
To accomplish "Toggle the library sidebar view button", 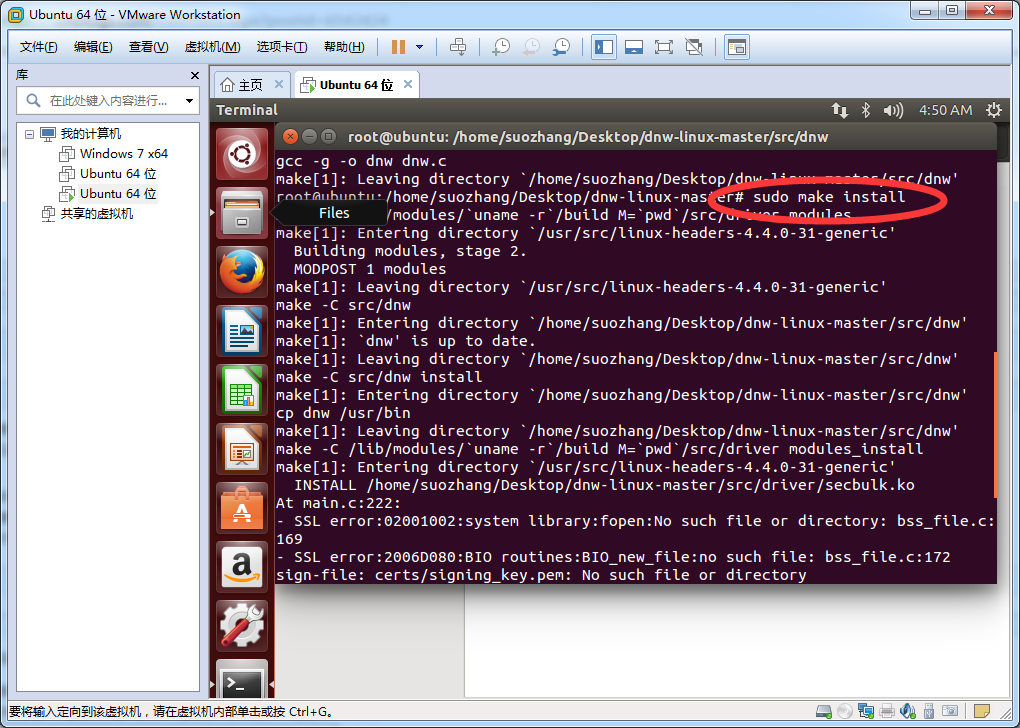I will click(x=604, y=47).
